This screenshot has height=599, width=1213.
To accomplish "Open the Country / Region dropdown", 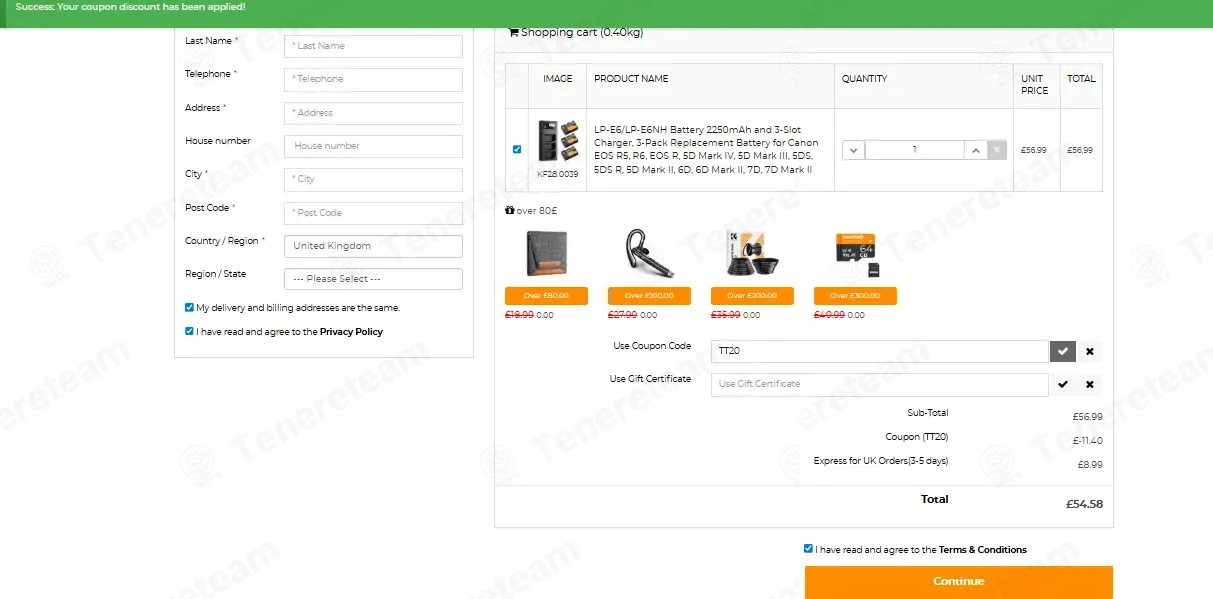I will (373, 246).
